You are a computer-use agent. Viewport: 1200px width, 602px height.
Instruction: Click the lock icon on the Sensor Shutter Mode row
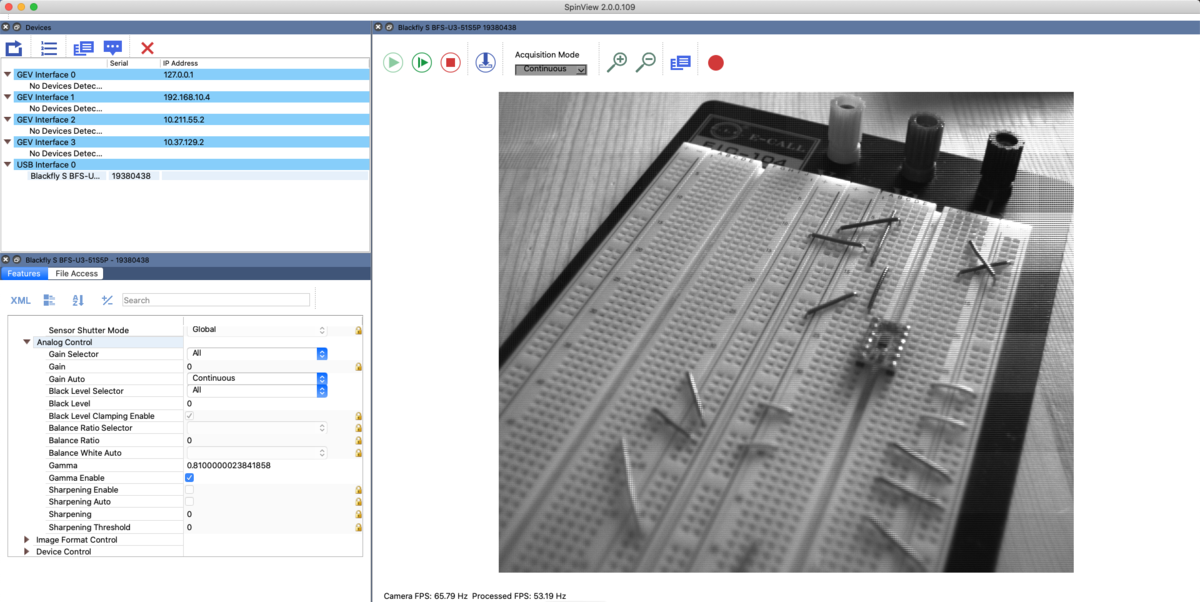click(358, 330)
